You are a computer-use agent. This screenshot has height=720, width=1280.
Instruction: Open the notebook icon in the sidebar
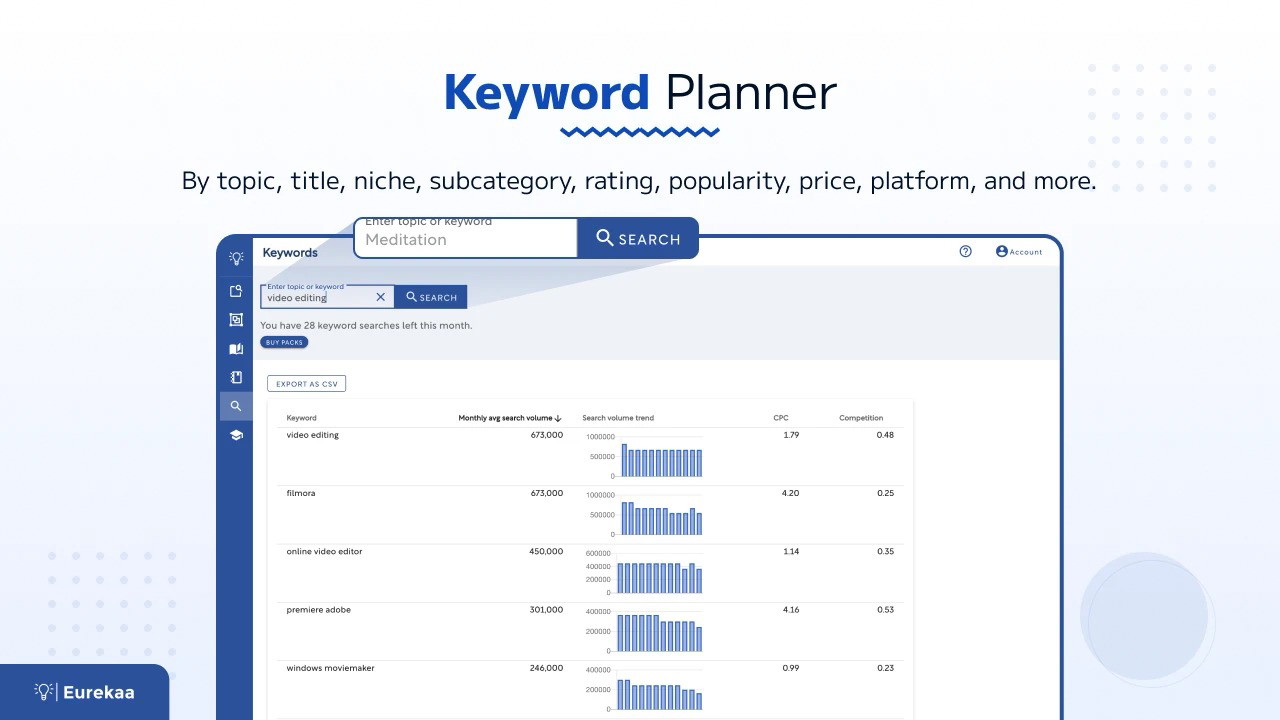236,378
